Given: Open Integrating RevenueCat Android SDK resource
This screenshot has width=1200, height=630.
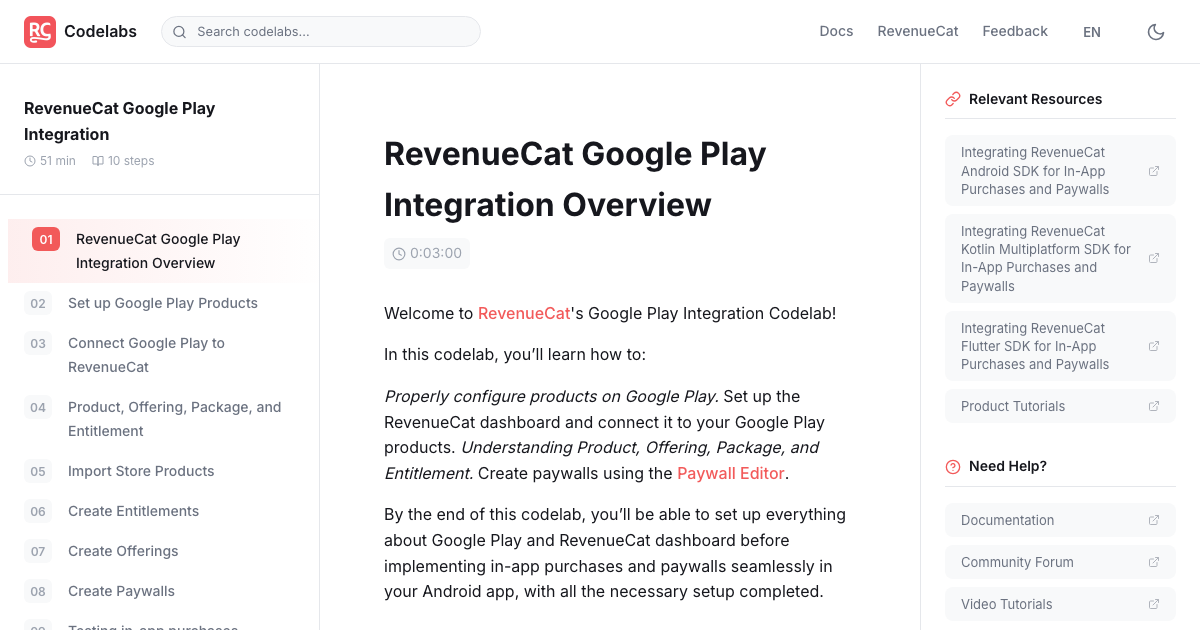Looking at the screenshot, I should tap(1060, 171).
